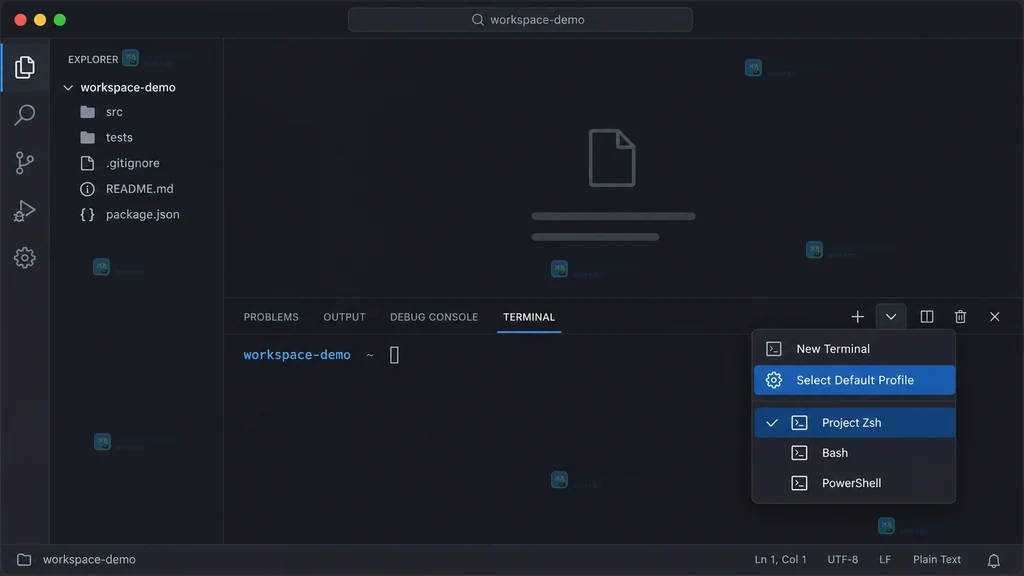Click the tests folder icon

coord(88,137)
